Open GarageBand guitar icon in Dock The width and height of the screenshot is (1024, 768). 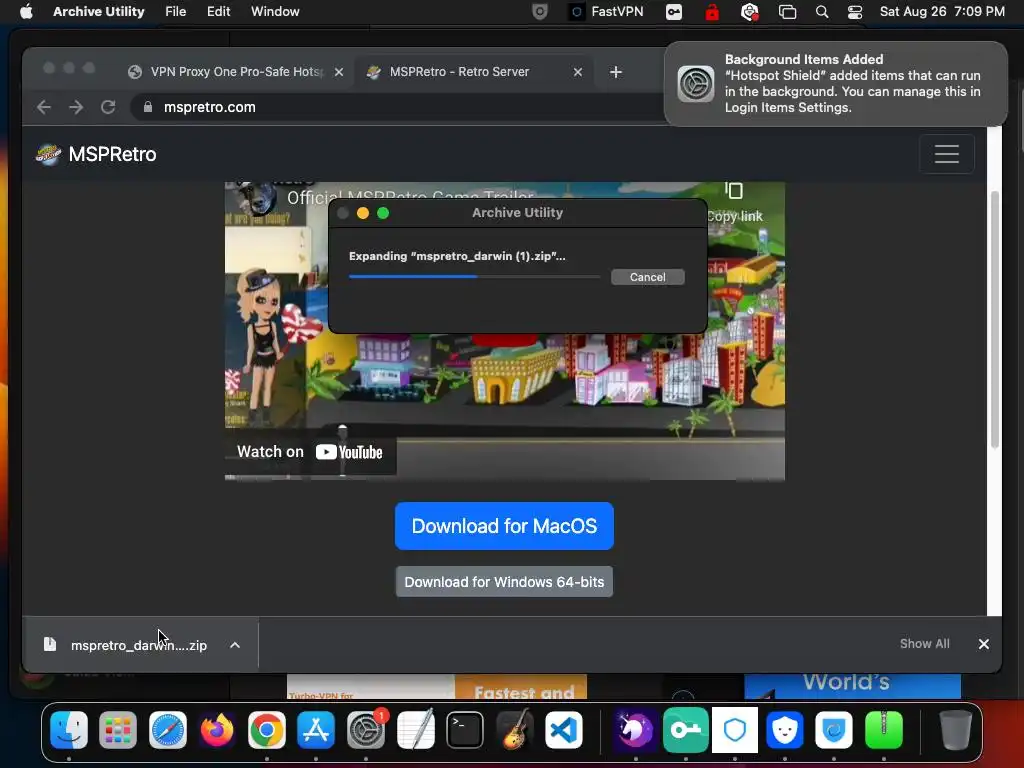[514, 729]
